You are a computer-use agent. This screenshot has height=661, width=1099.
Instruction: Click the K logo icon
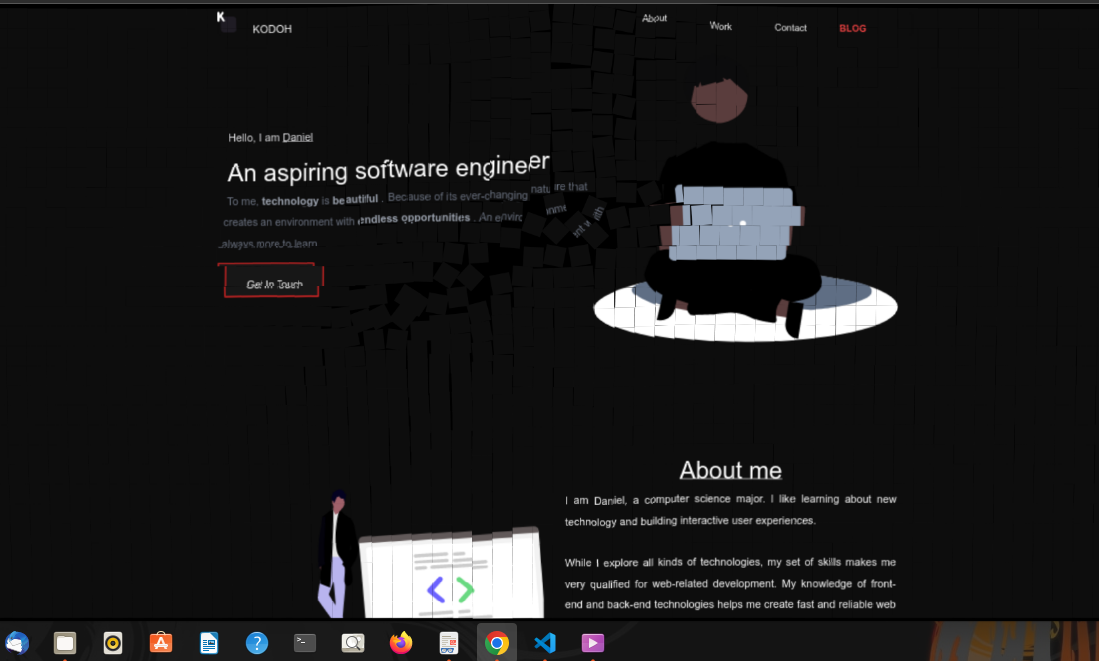(226, 21)
